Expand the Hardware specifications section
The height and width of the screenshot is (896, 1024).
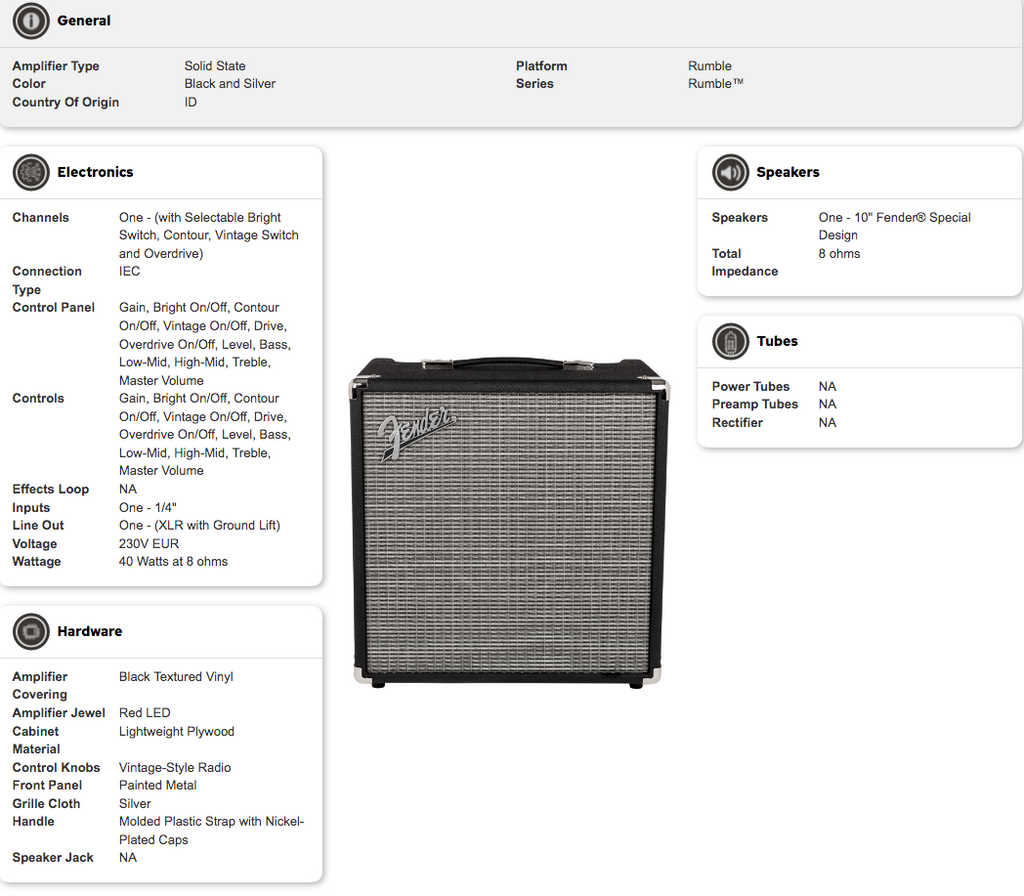coord(90,631)
